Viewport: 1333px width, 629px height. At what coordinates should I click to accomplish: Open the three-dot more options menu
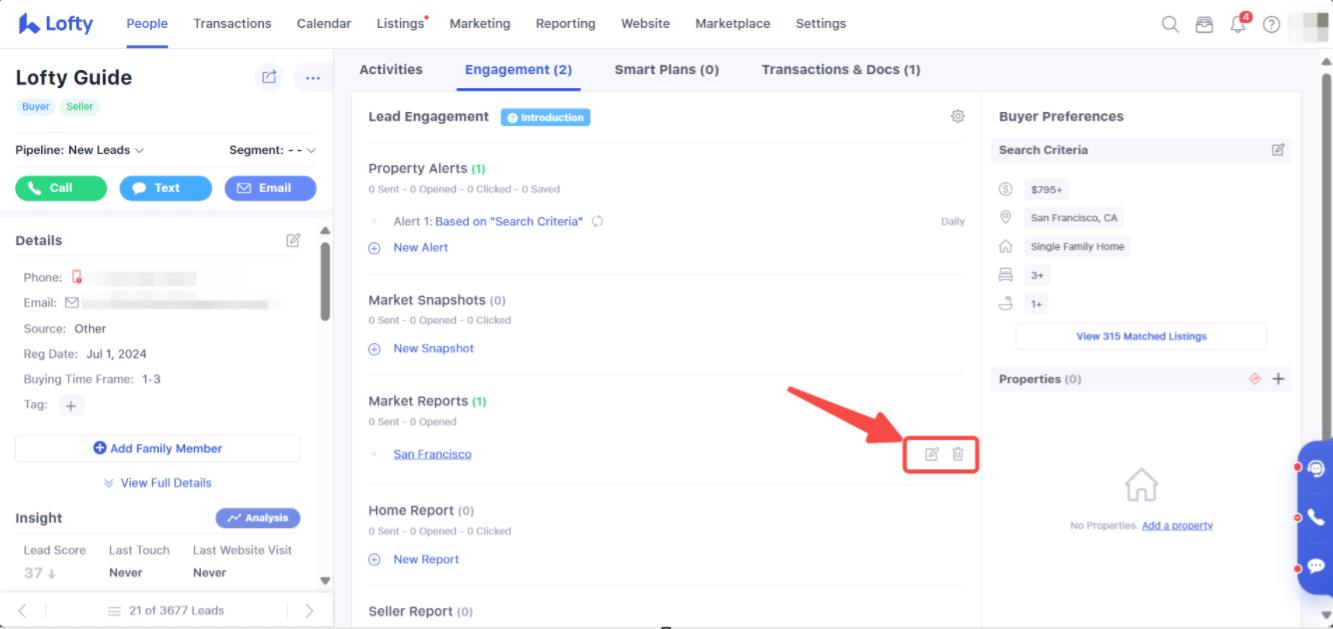313,77
